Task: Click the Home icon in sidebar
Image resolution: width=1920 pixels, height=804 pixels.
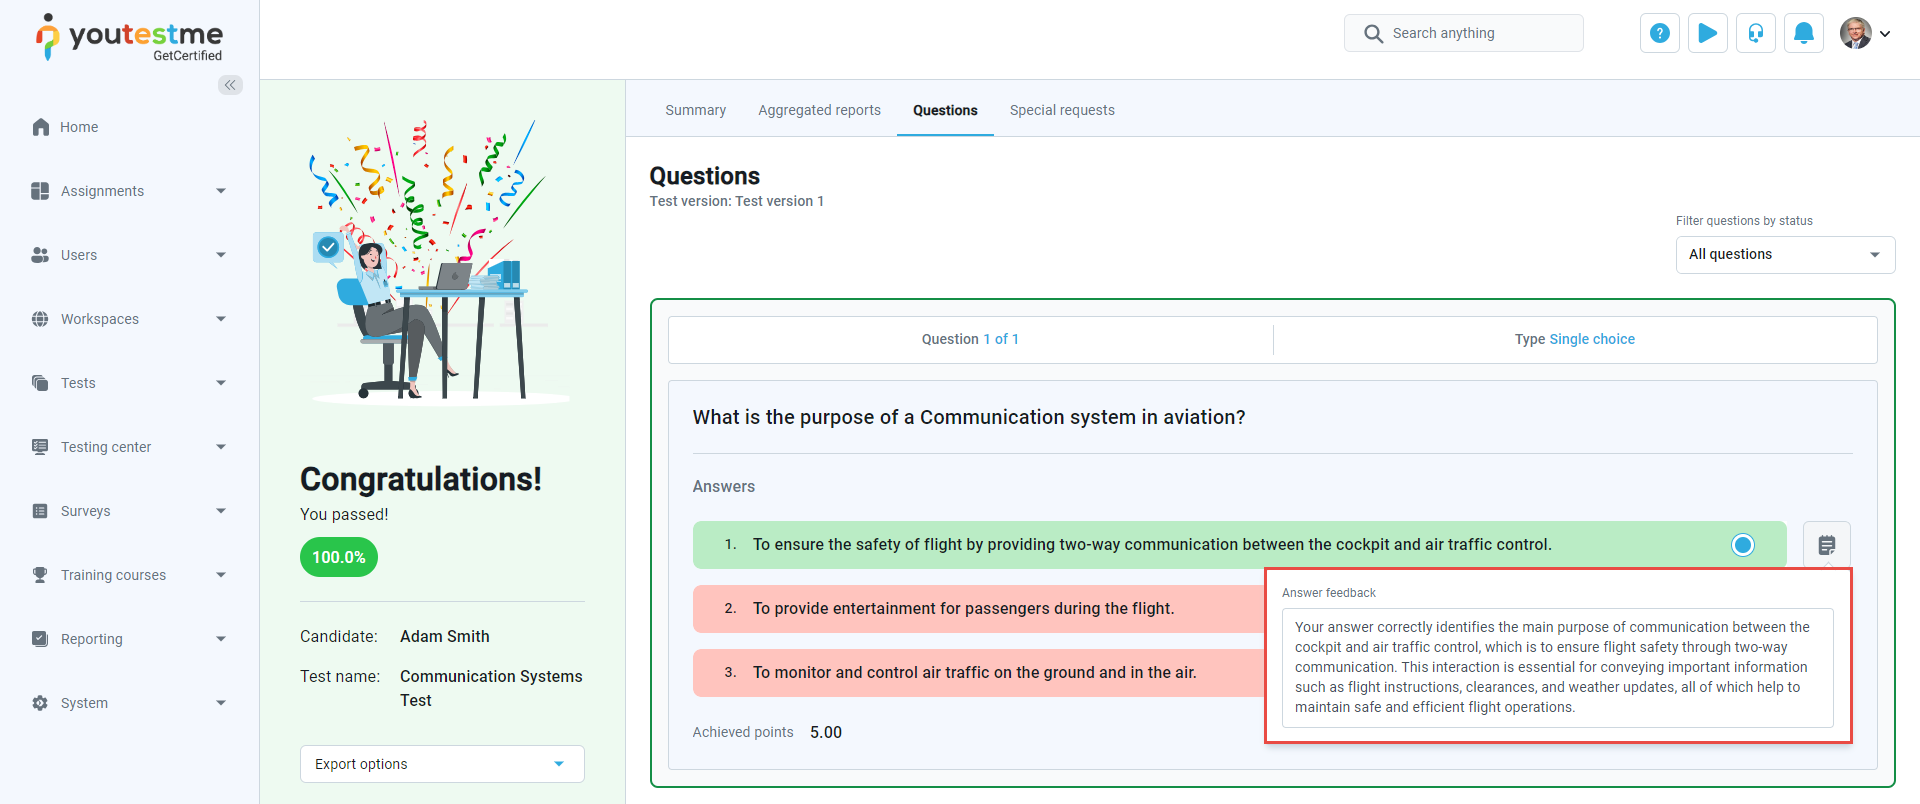Action: coord(41,127)
